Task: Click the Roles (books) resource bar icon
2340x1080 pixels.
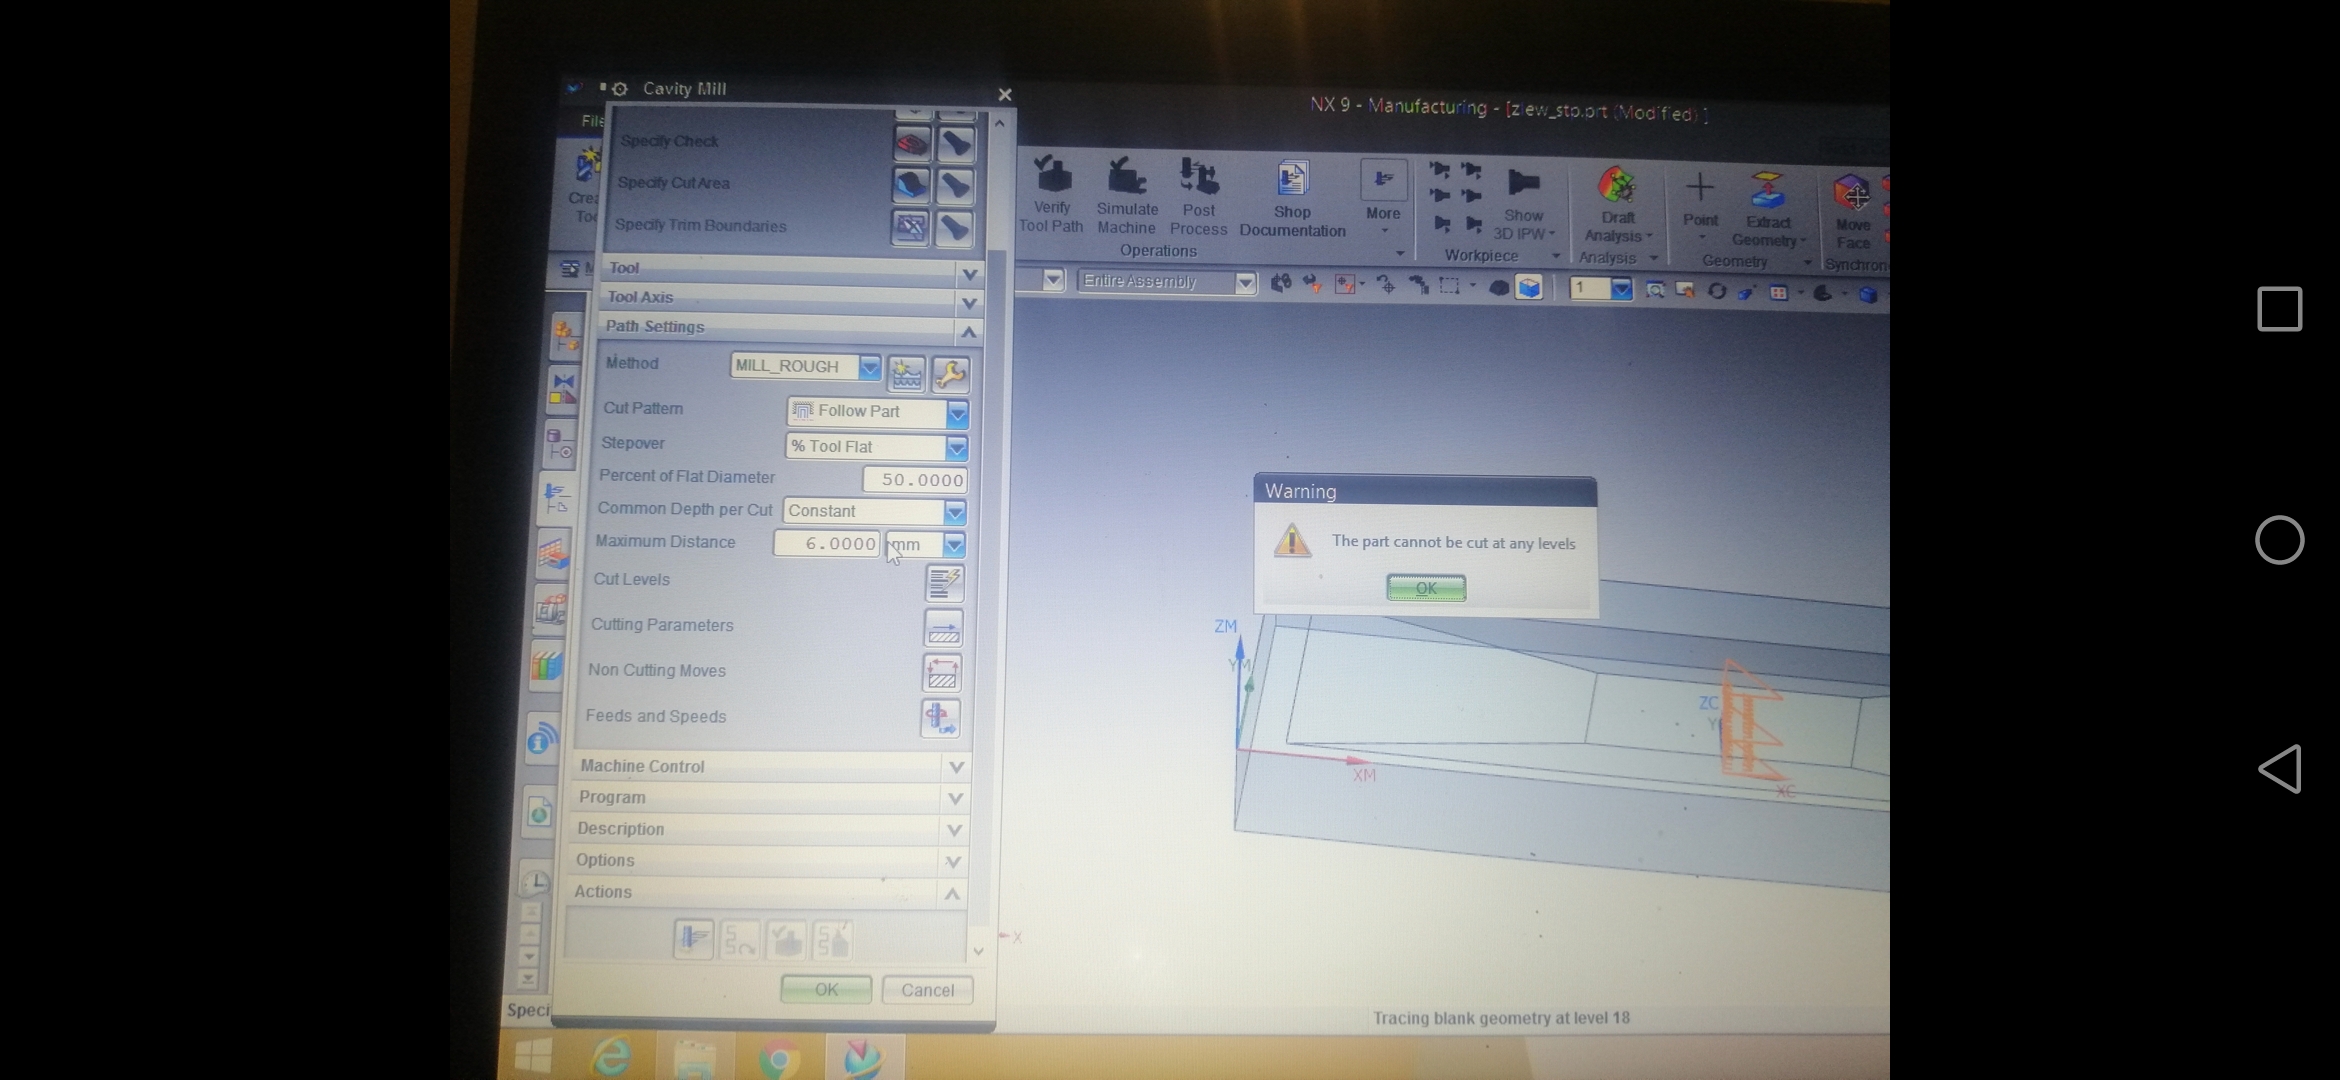Action: (546, 666)
